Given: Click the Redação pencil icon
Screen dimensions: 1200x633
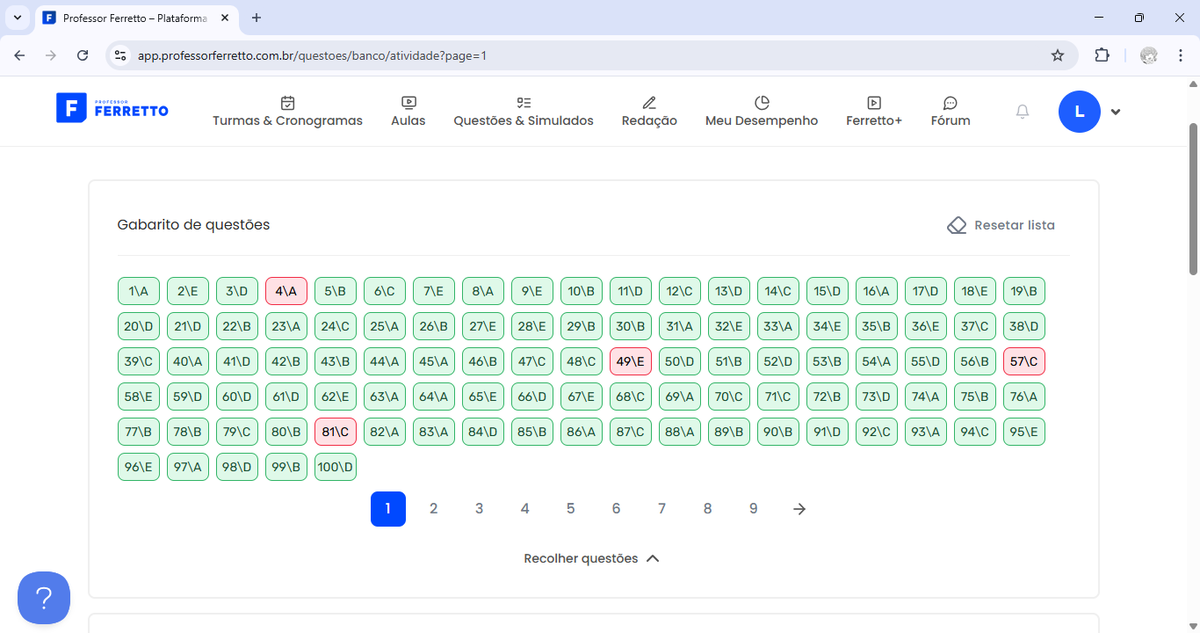Looking at the screenshot, I should pos(649,102).
